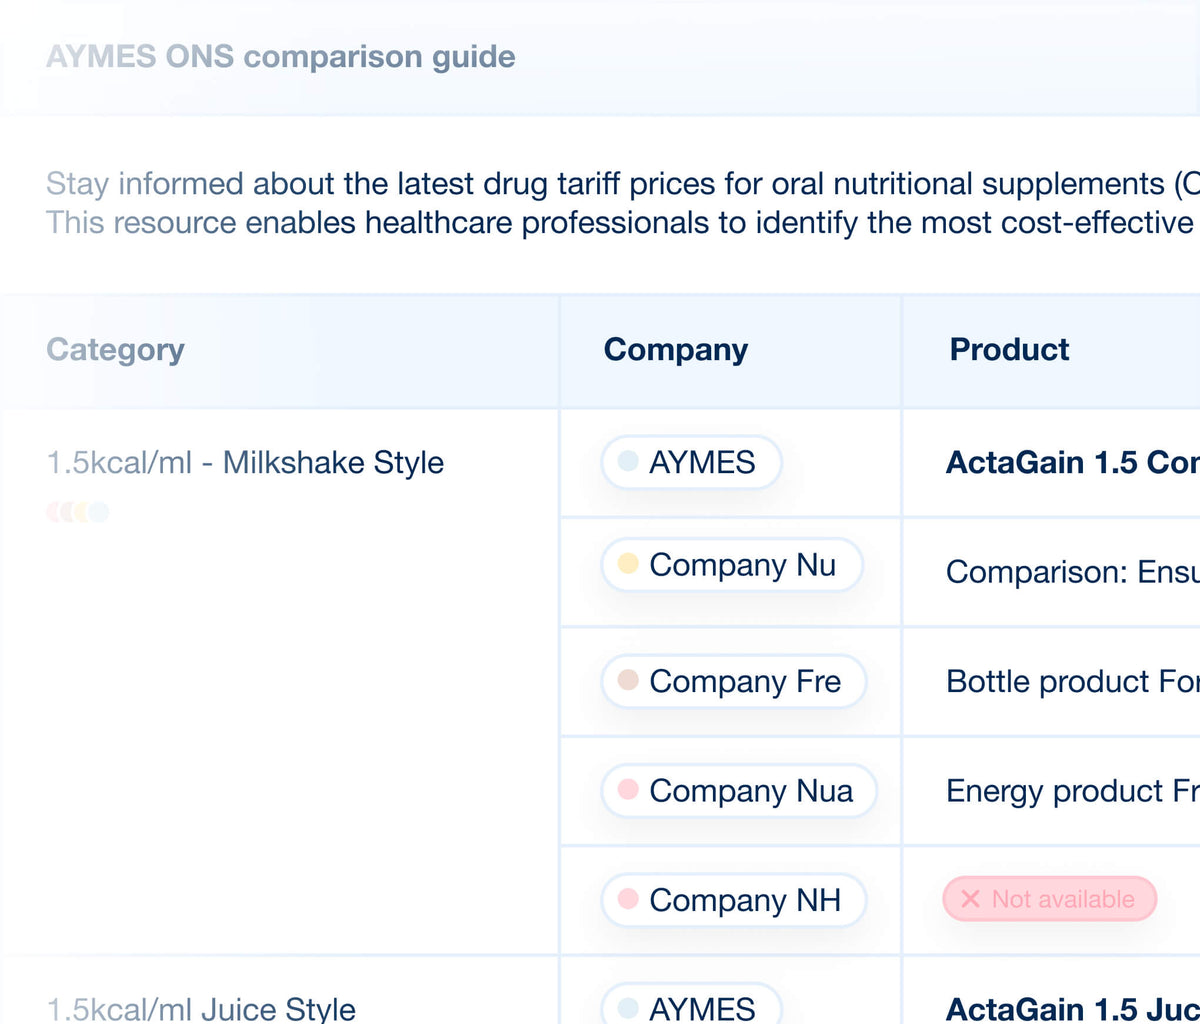Click the blue dot beside first AYMES chip

[628, 461]
